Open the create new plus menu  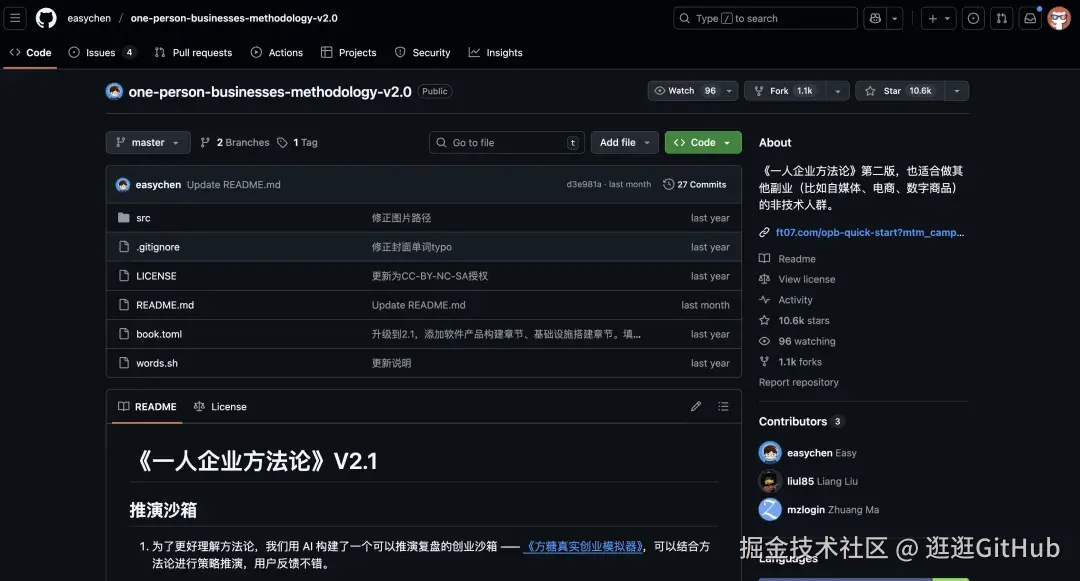click(938, 19)
